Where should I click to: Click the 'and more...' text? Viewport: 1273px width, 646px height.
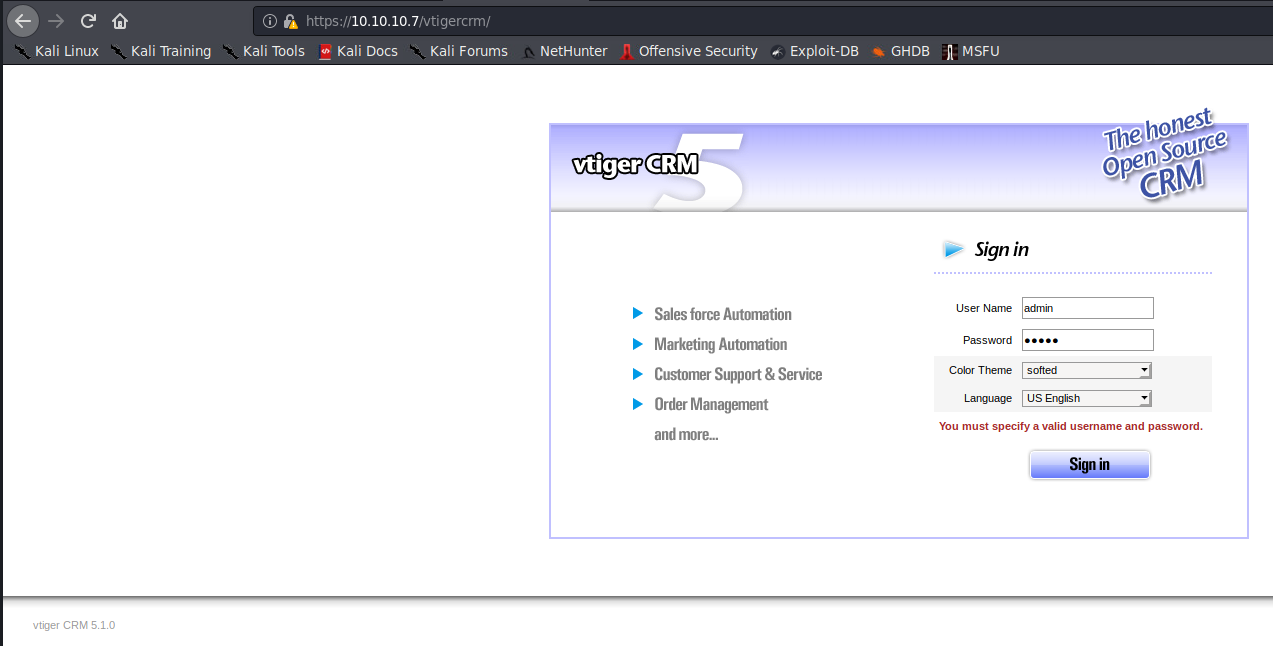(686, 435)
